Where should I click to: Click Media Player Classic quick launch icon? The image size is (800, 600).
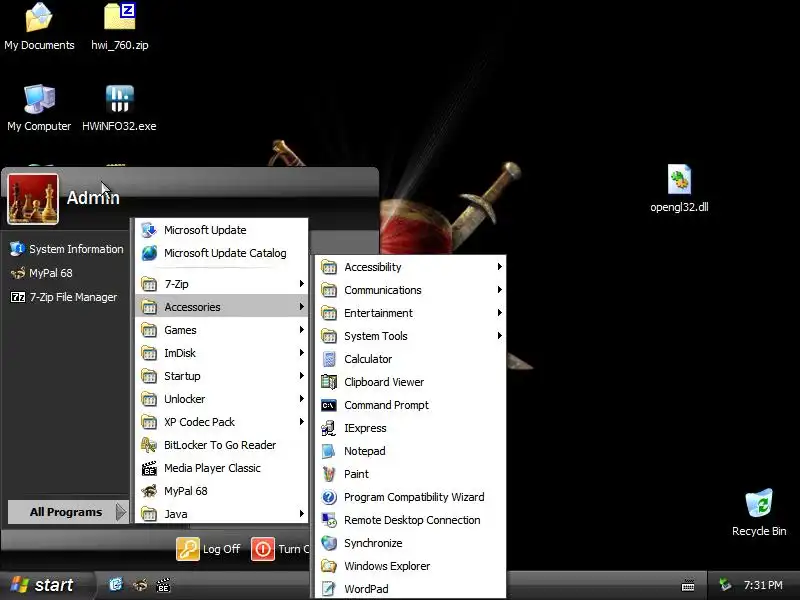click(x=163, y=585)
